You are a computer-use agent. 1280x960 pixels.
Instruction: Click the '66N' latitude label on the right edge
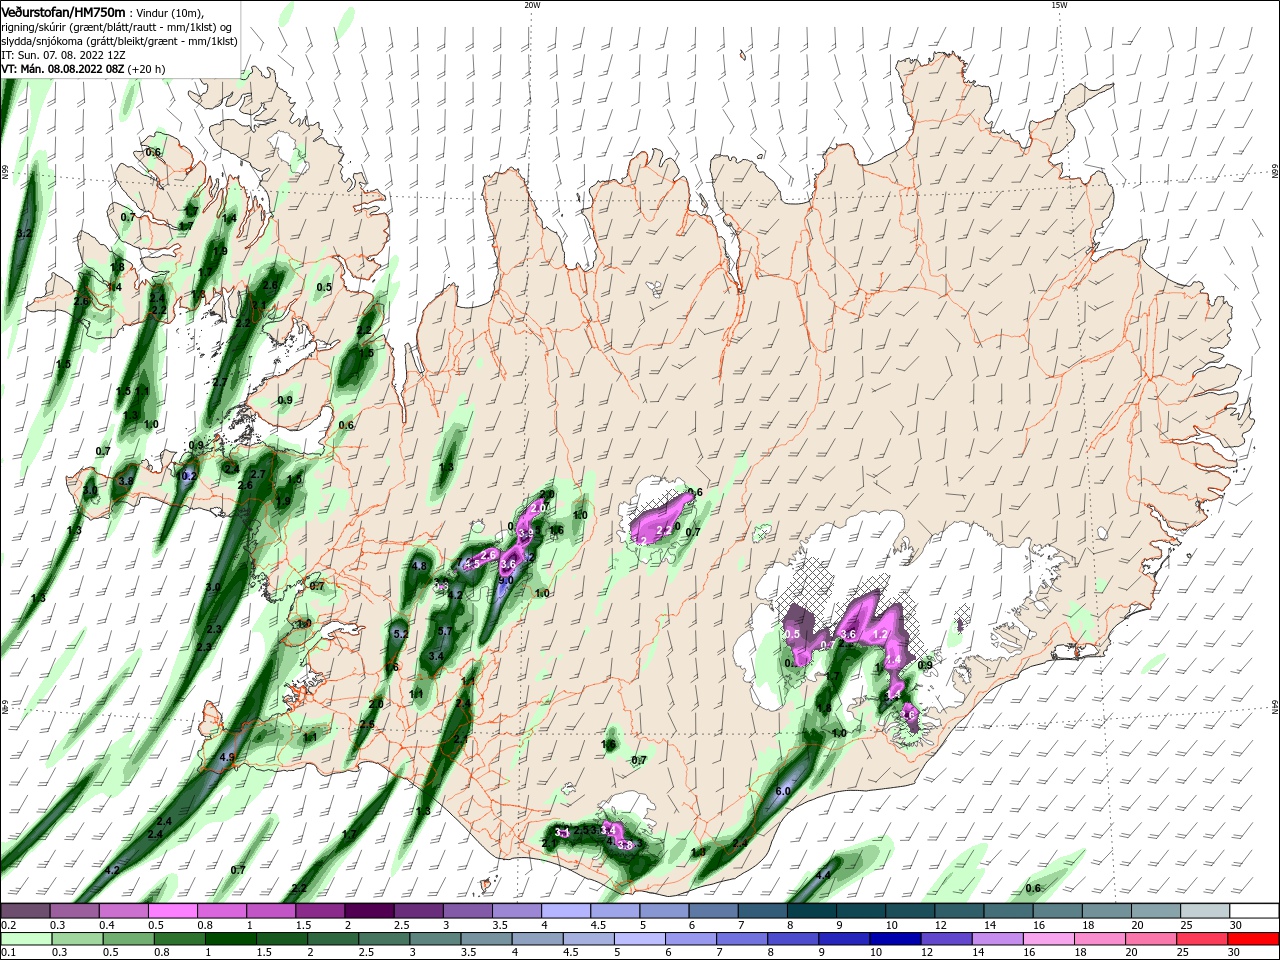pos(1274,172)
